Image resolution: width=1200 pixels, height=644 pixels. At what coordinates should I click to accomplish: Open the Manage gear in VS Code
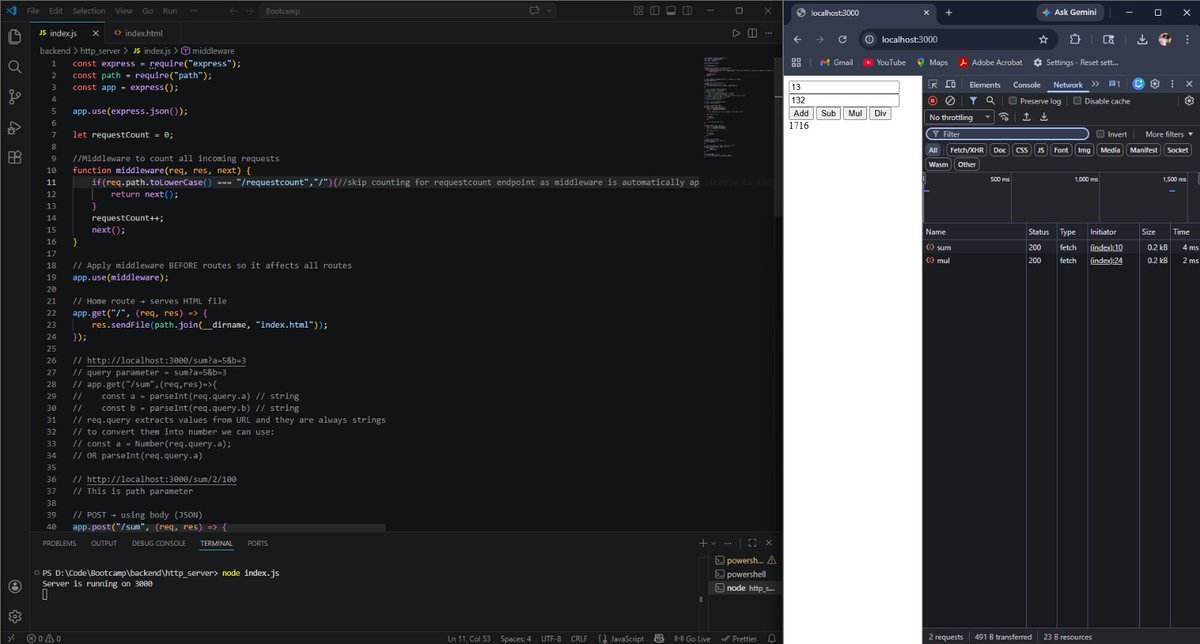14,616
